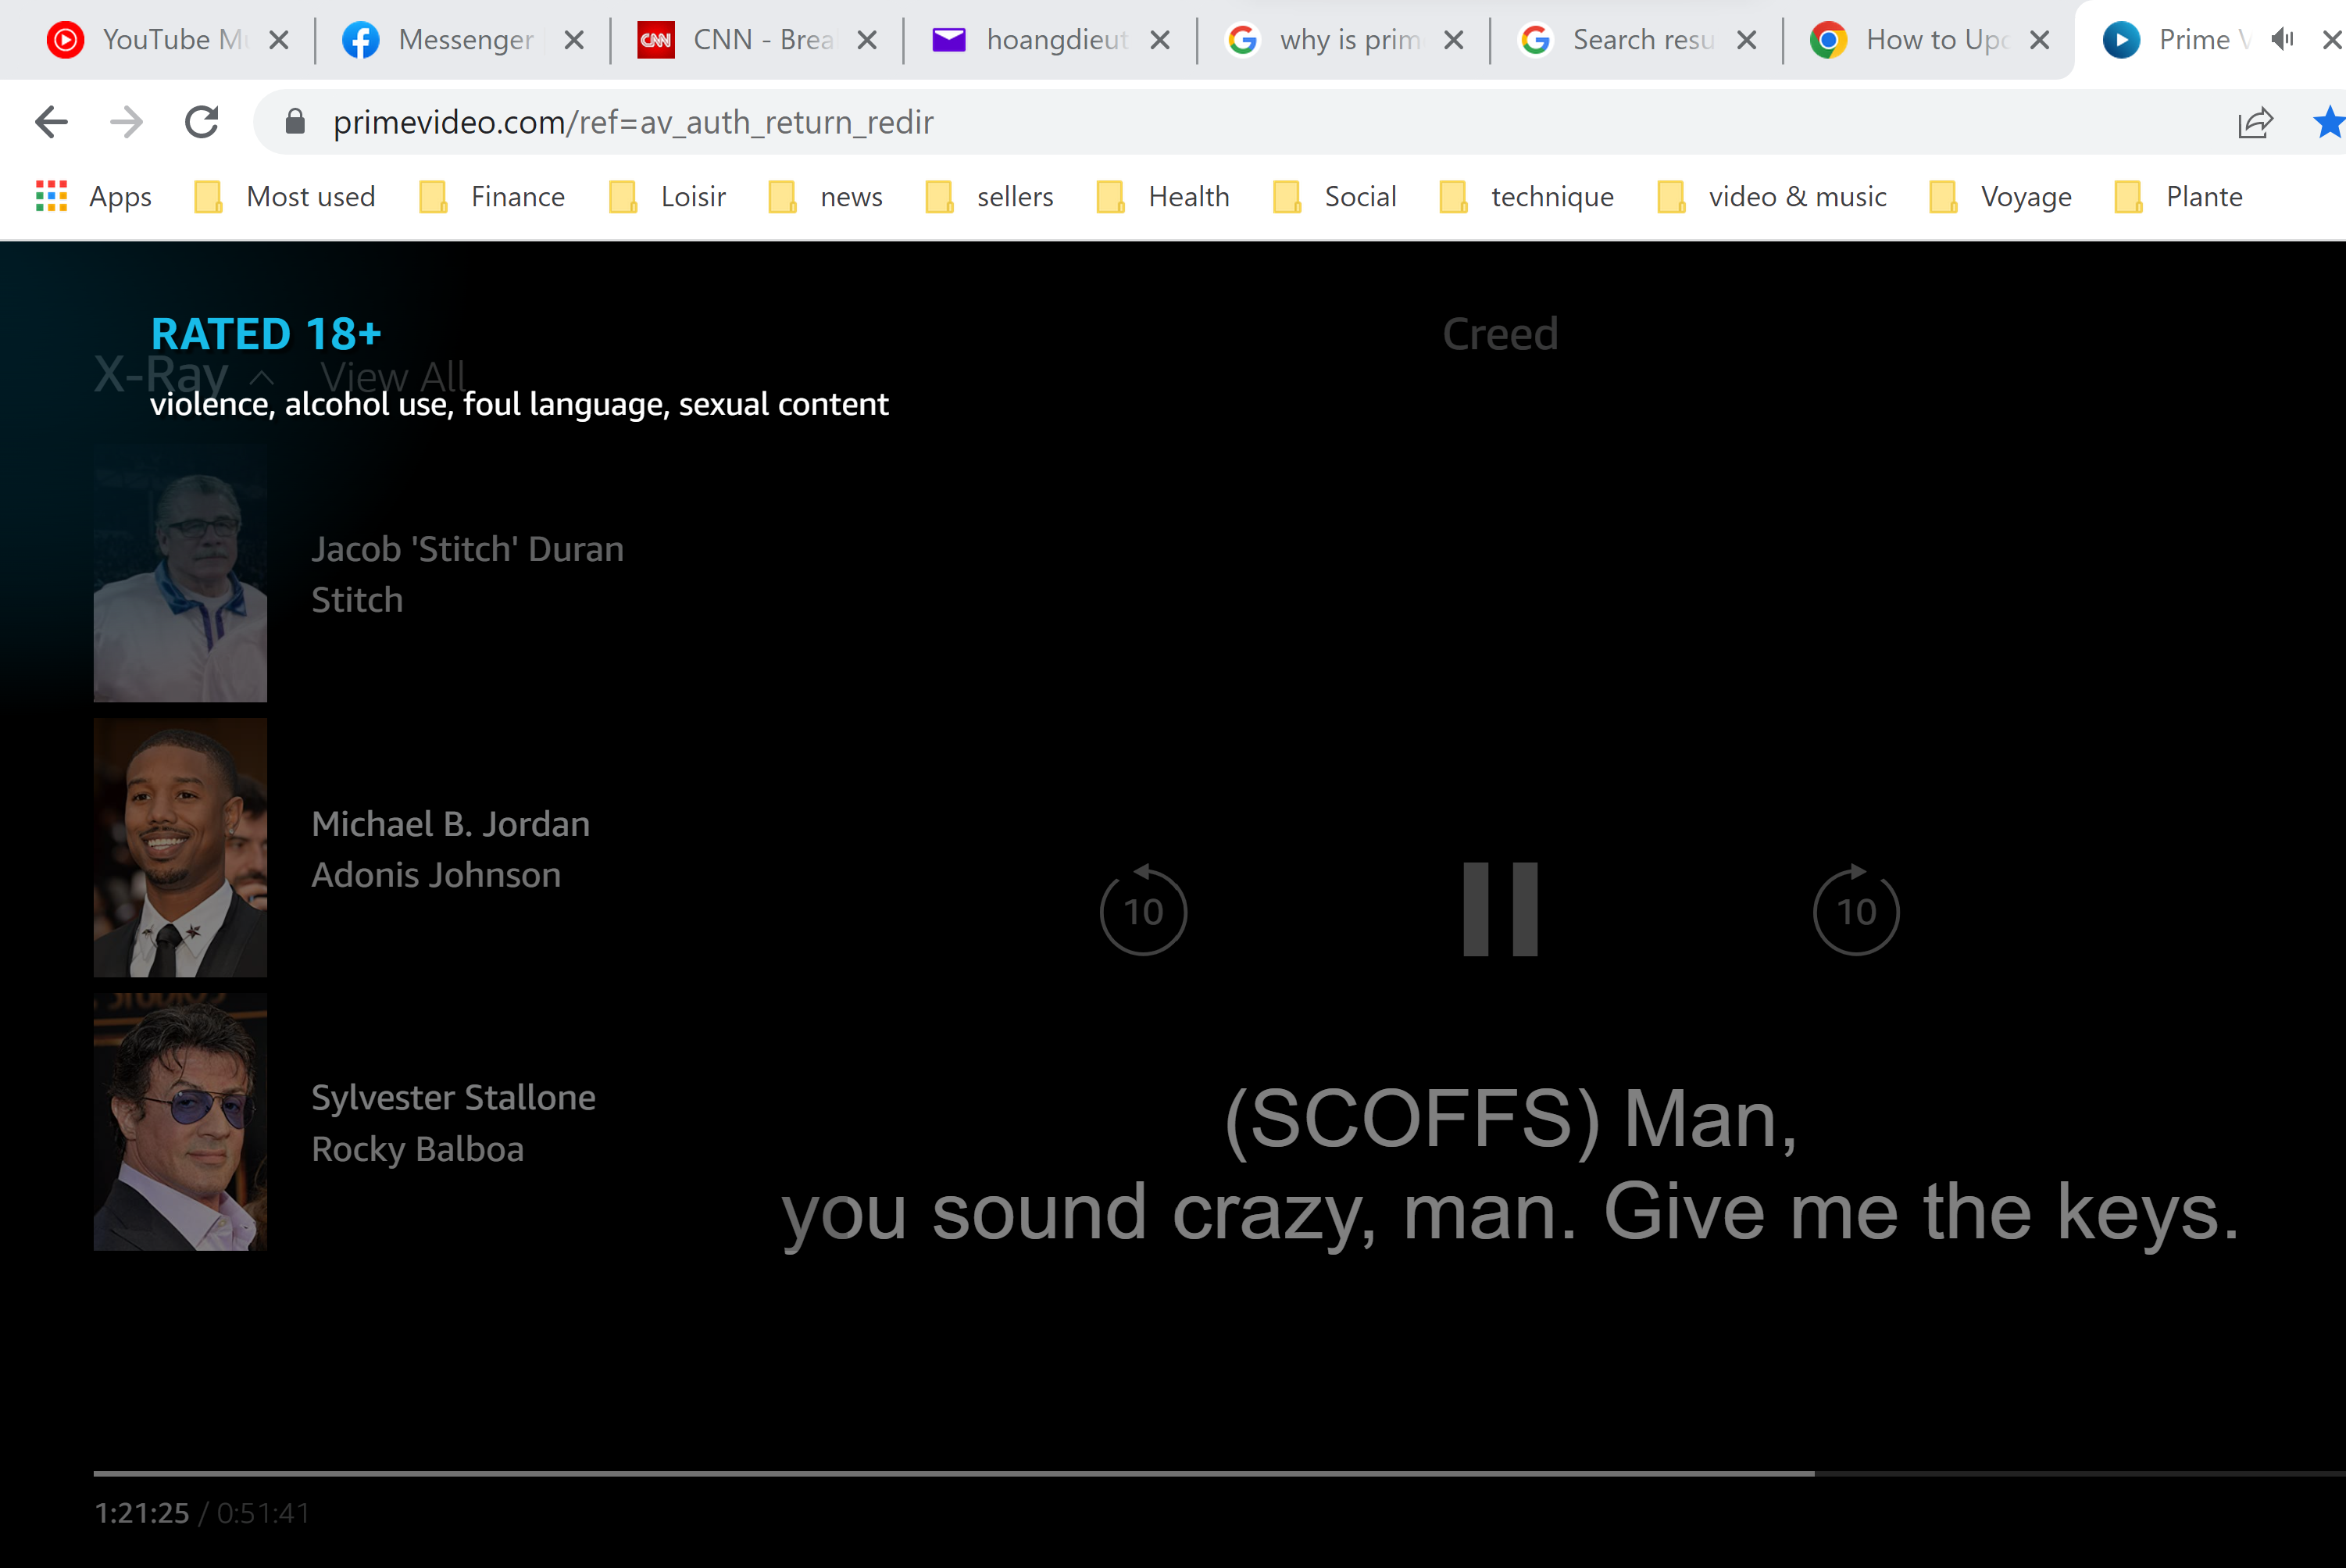This screenshot has width=2346, height=1568.
Task: Open Health bookmarks folder
Action: tap(1163, 196)
